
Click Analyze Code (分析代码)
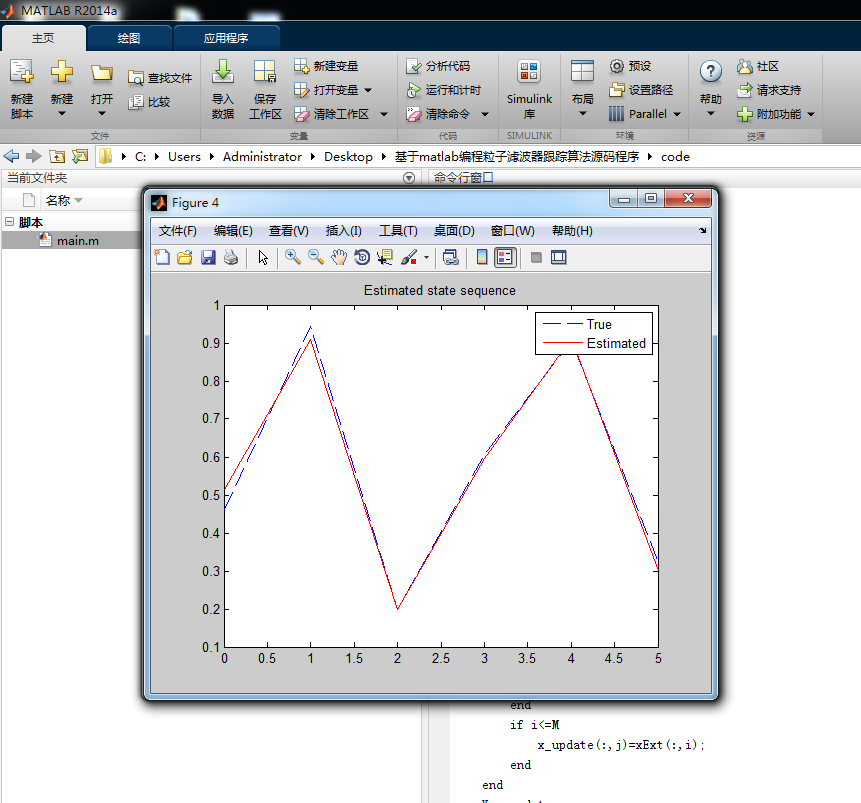438,66
